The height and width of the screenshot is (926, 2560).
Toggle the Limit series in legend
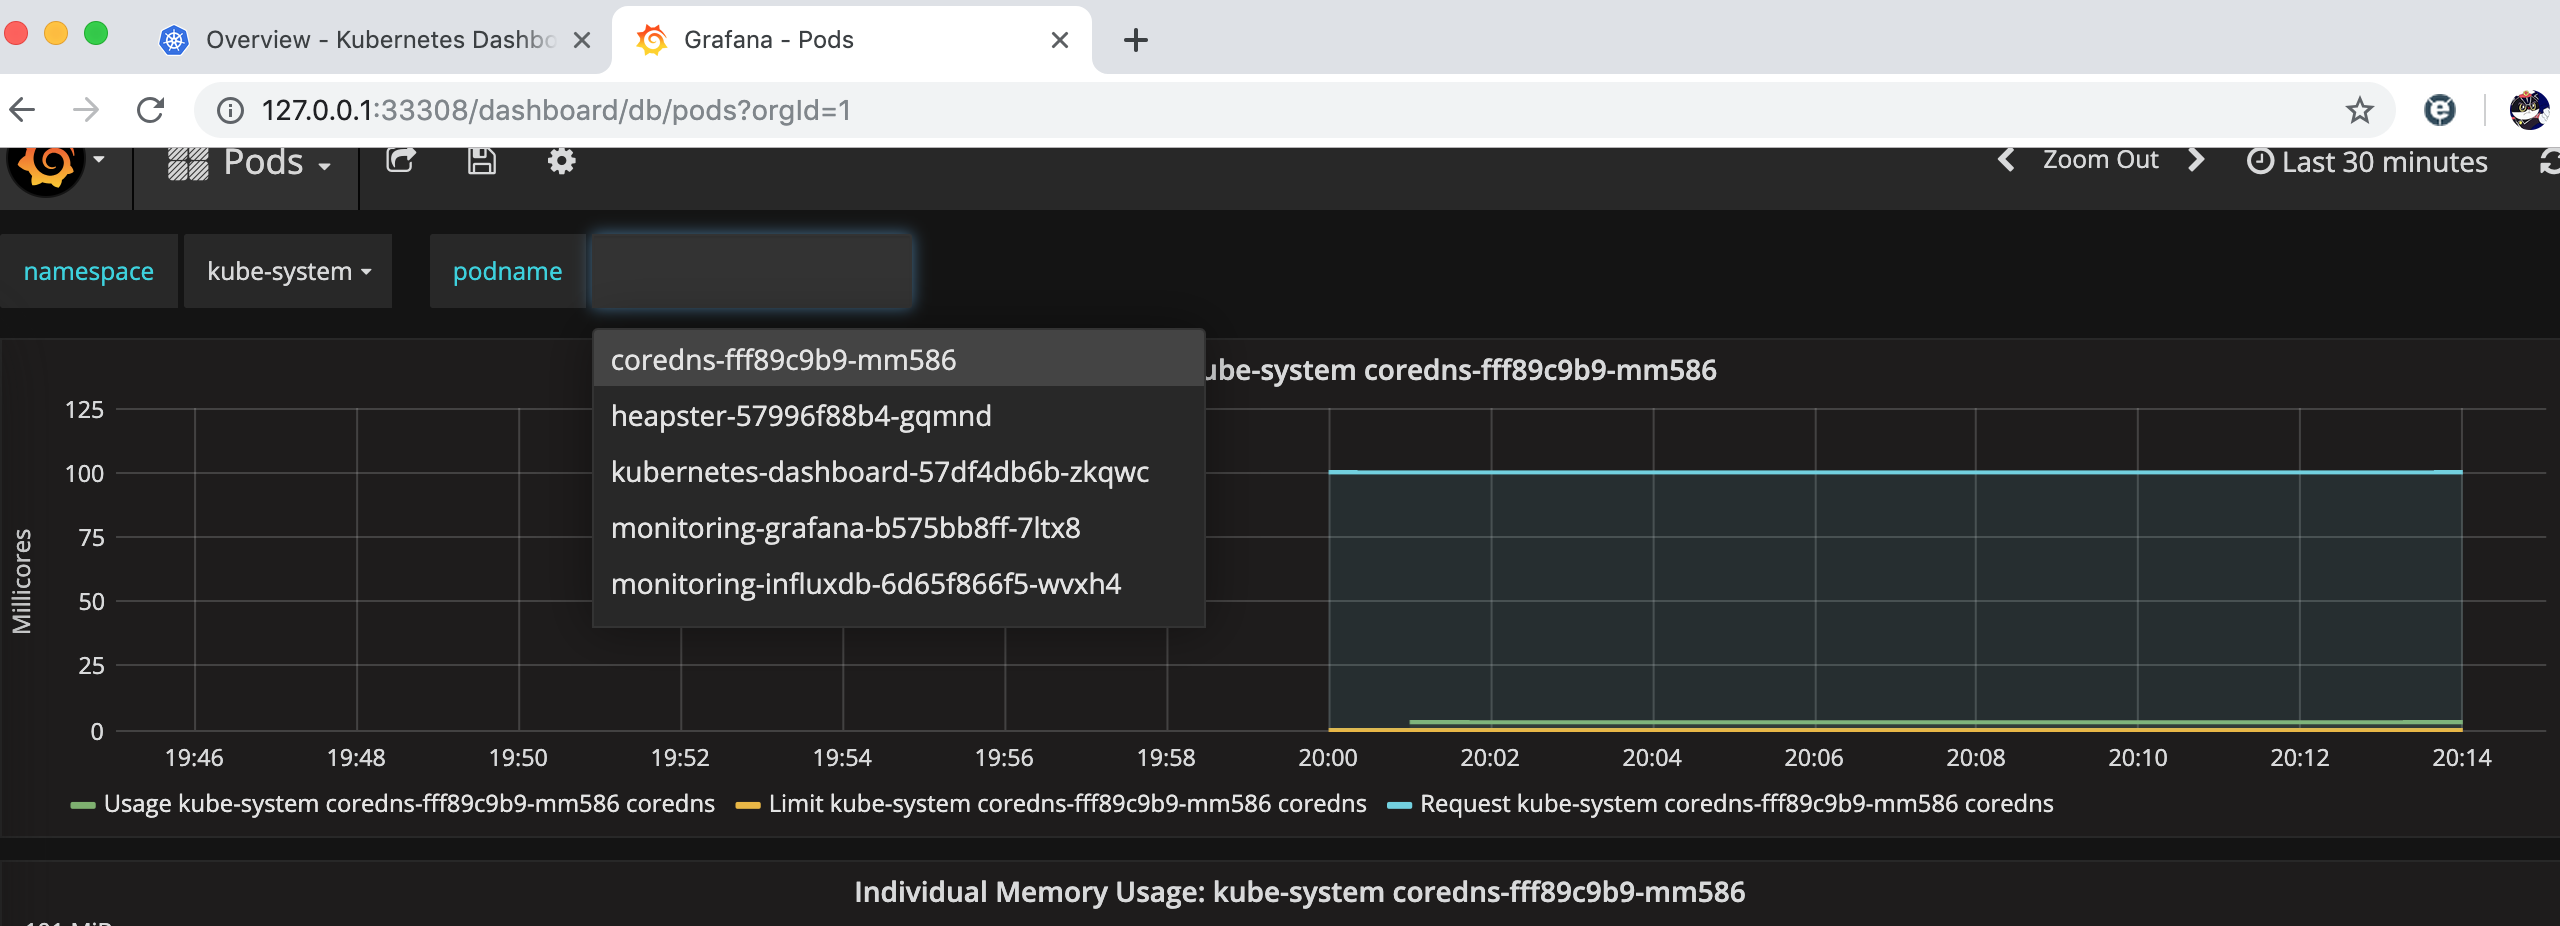click(x=1067, y=804)
